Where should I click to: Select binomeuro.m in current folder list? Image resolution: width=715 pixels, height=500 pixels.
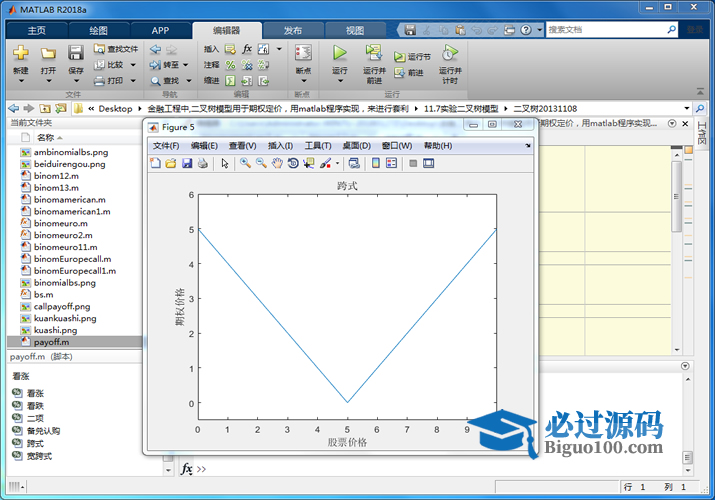[x=61, y=223]
